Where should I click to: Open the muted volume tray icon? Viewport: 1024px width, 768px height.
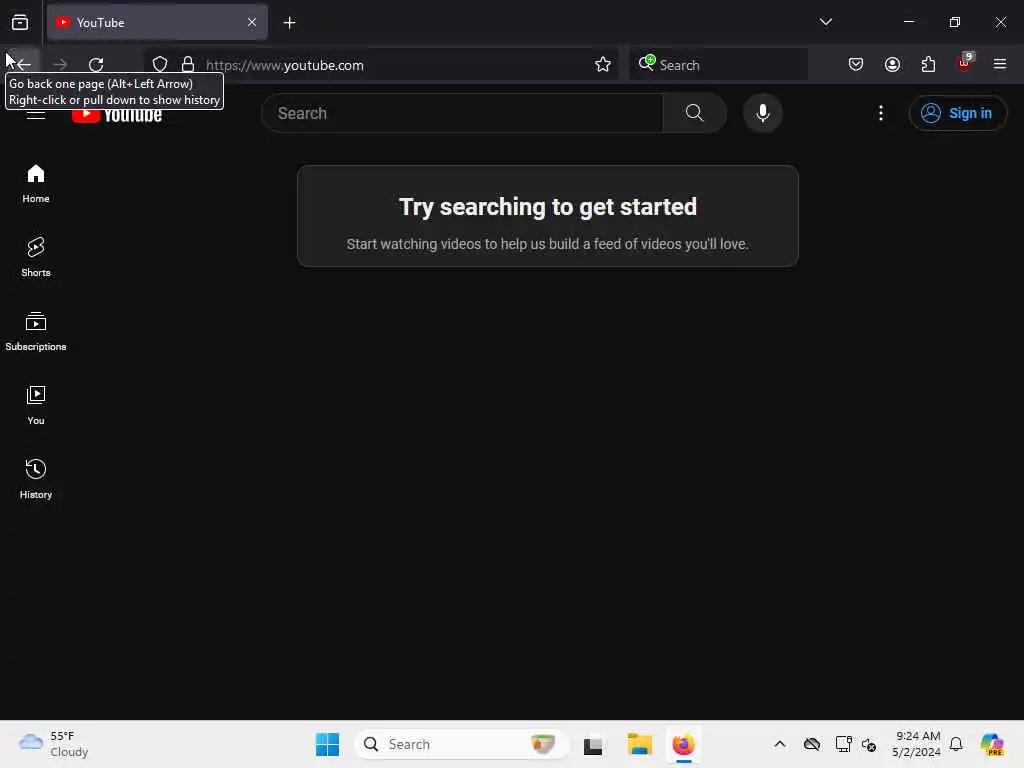click(x=869, y=744)
